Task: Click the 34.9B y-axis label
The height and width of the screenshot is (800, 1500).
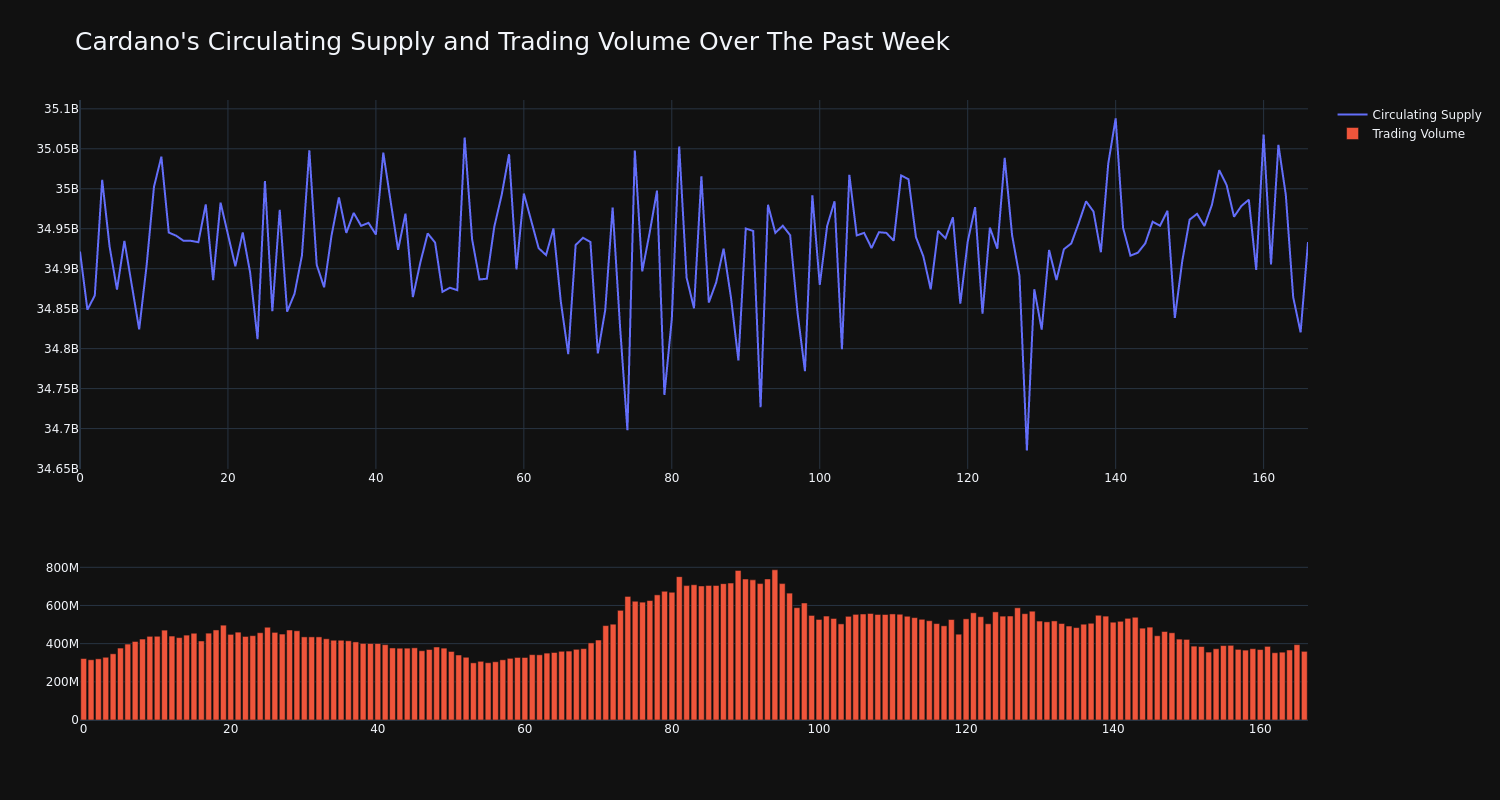Action: (x=61, y=269)
